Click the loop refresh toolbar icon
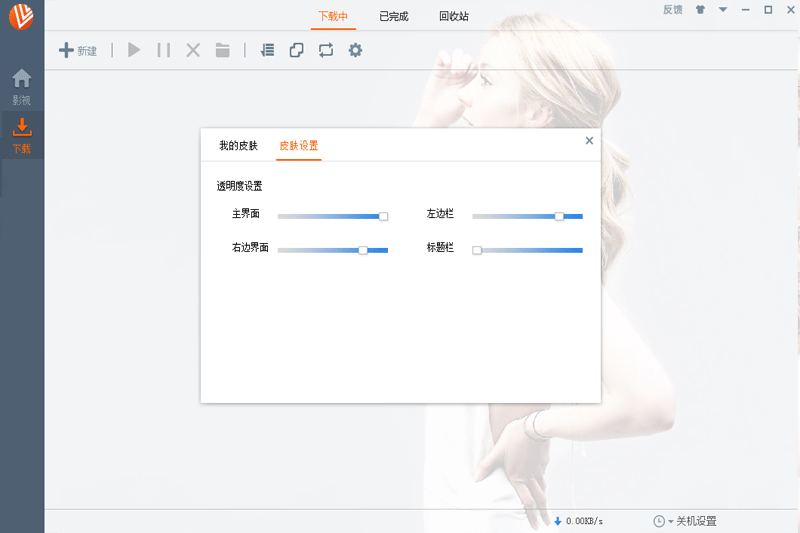This screenshot has height=533, width=800. [x=326, y=50]
